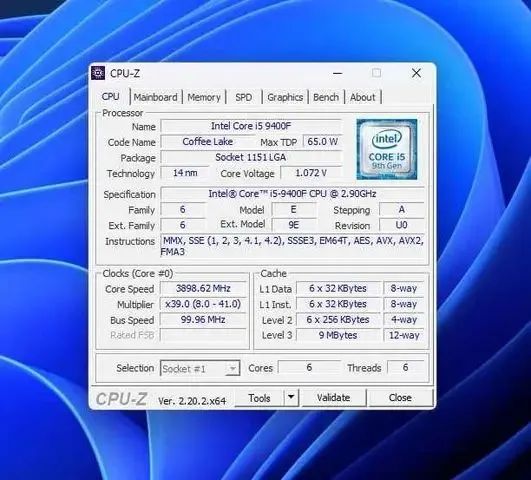Click the 'Clocks (Core #0)' group label
Screen dimensions: 531x480
[x=138, y=273]
